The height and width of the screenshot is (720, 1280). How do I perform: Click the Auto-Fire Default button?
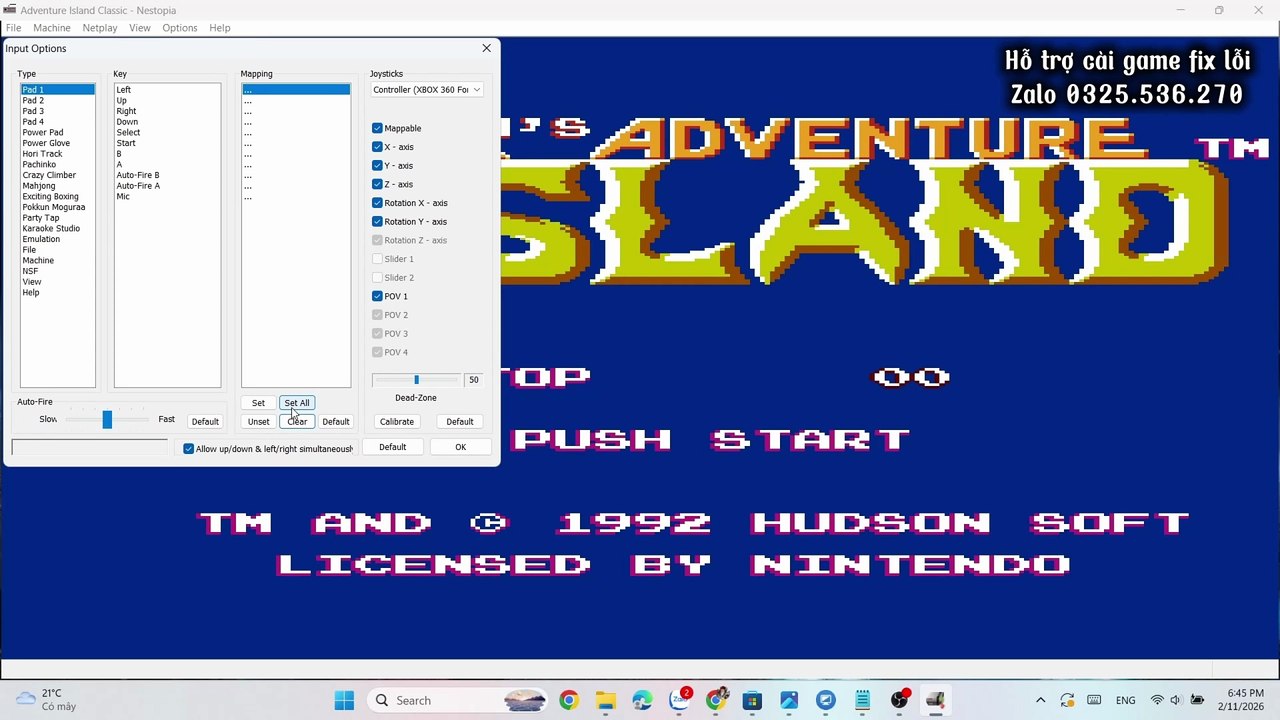click(x=205, y=422)
